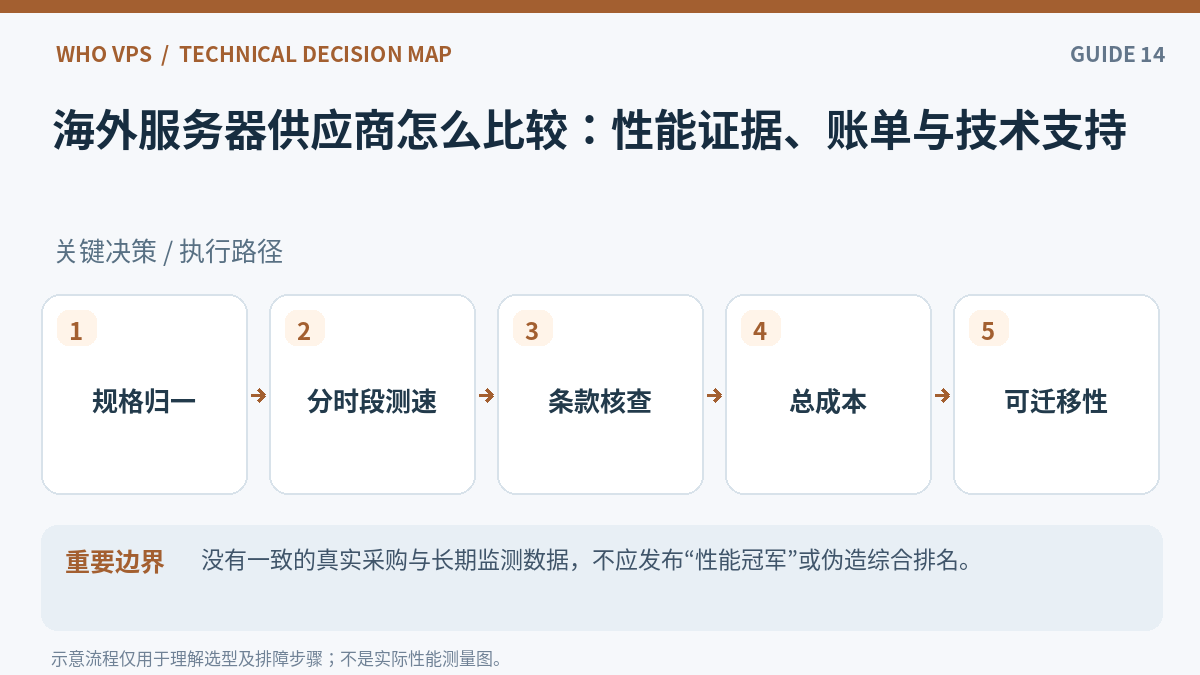Image resolution: width=1200 pixels, height=675 pixels.
Task: Click step number badge 2
Action: pyautogui.click(x=305, y=329)
